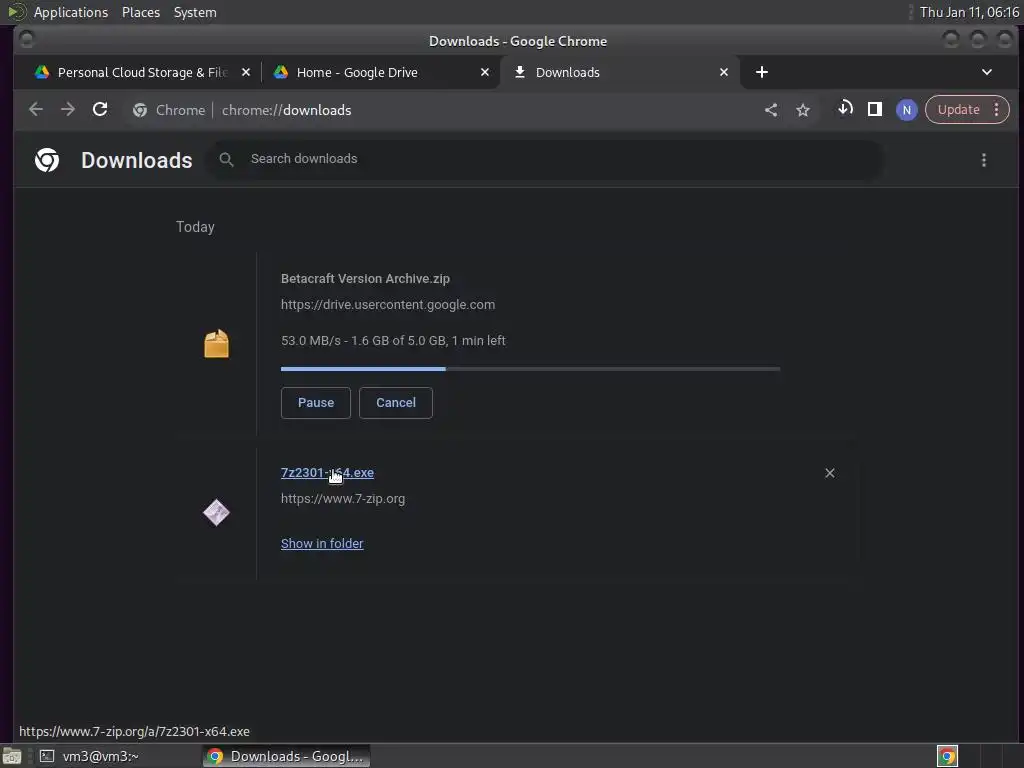The image size is (1024, 768).
Task: Click the show desktop icon in taskbar
Action: click(x=12, y=756)
